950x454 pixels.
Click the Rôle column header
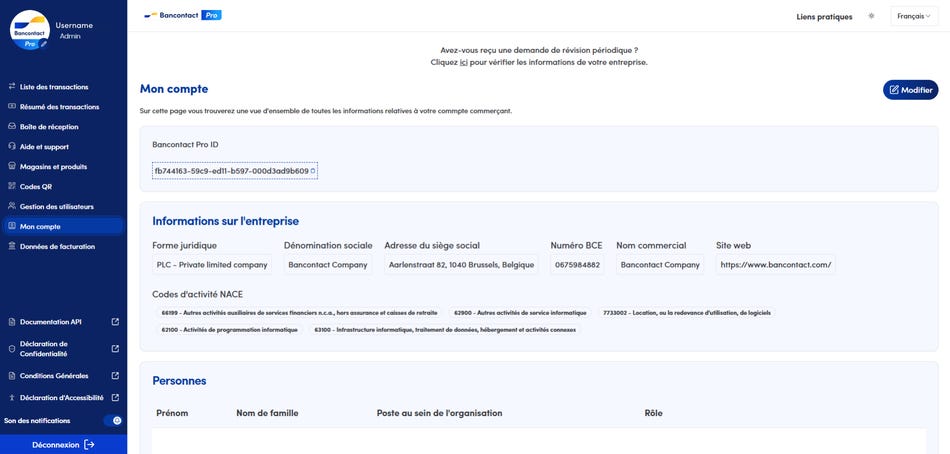[x=654, y=413]
